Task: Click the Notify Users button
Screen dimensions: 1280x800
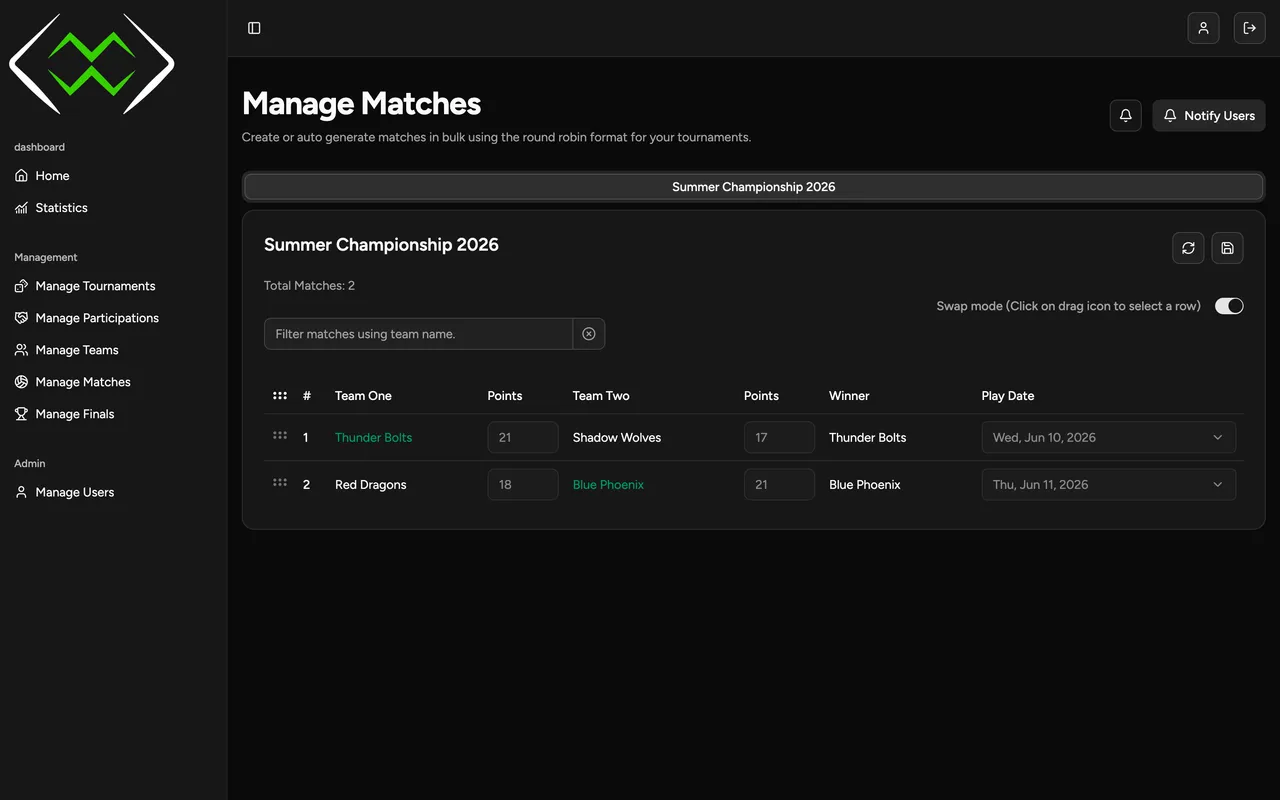Action: click(x=1209, y=116)
